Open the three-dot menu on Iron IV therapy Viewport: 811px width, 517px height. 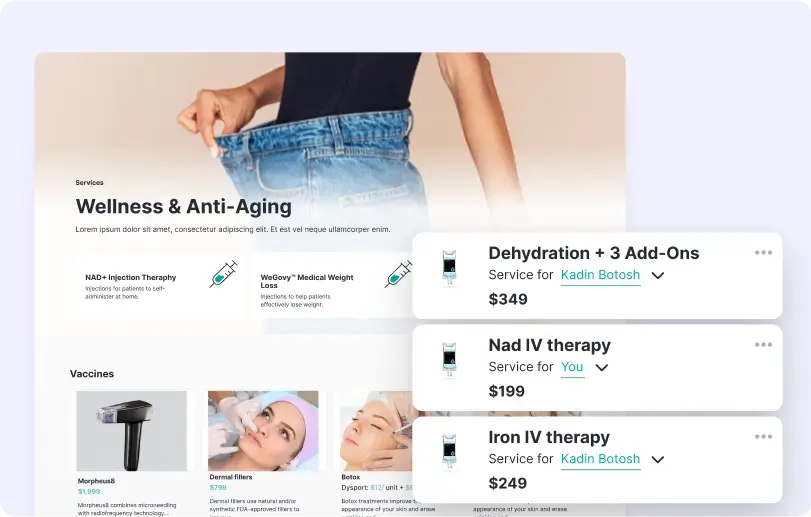click(763, 437)
